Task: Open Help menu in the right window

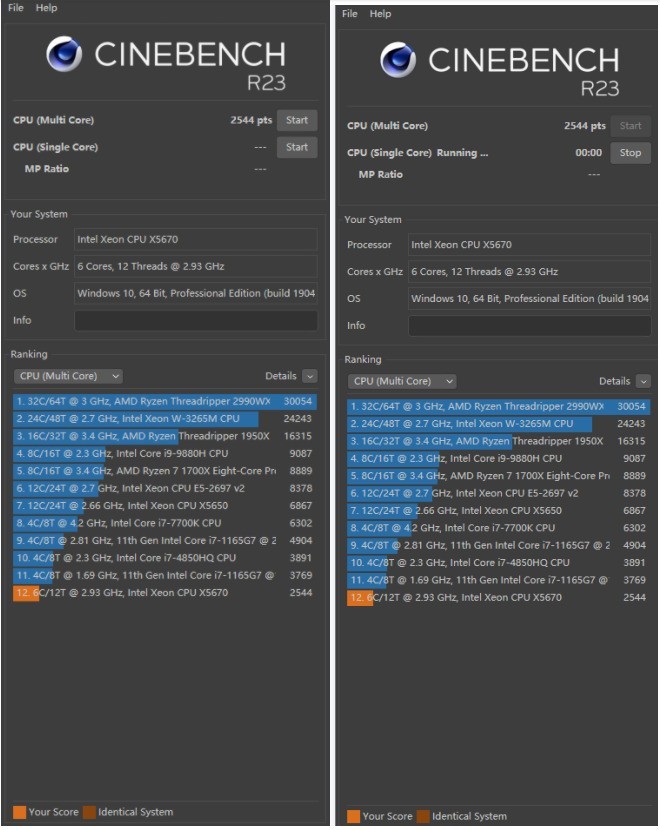Action: coord(380,14)
